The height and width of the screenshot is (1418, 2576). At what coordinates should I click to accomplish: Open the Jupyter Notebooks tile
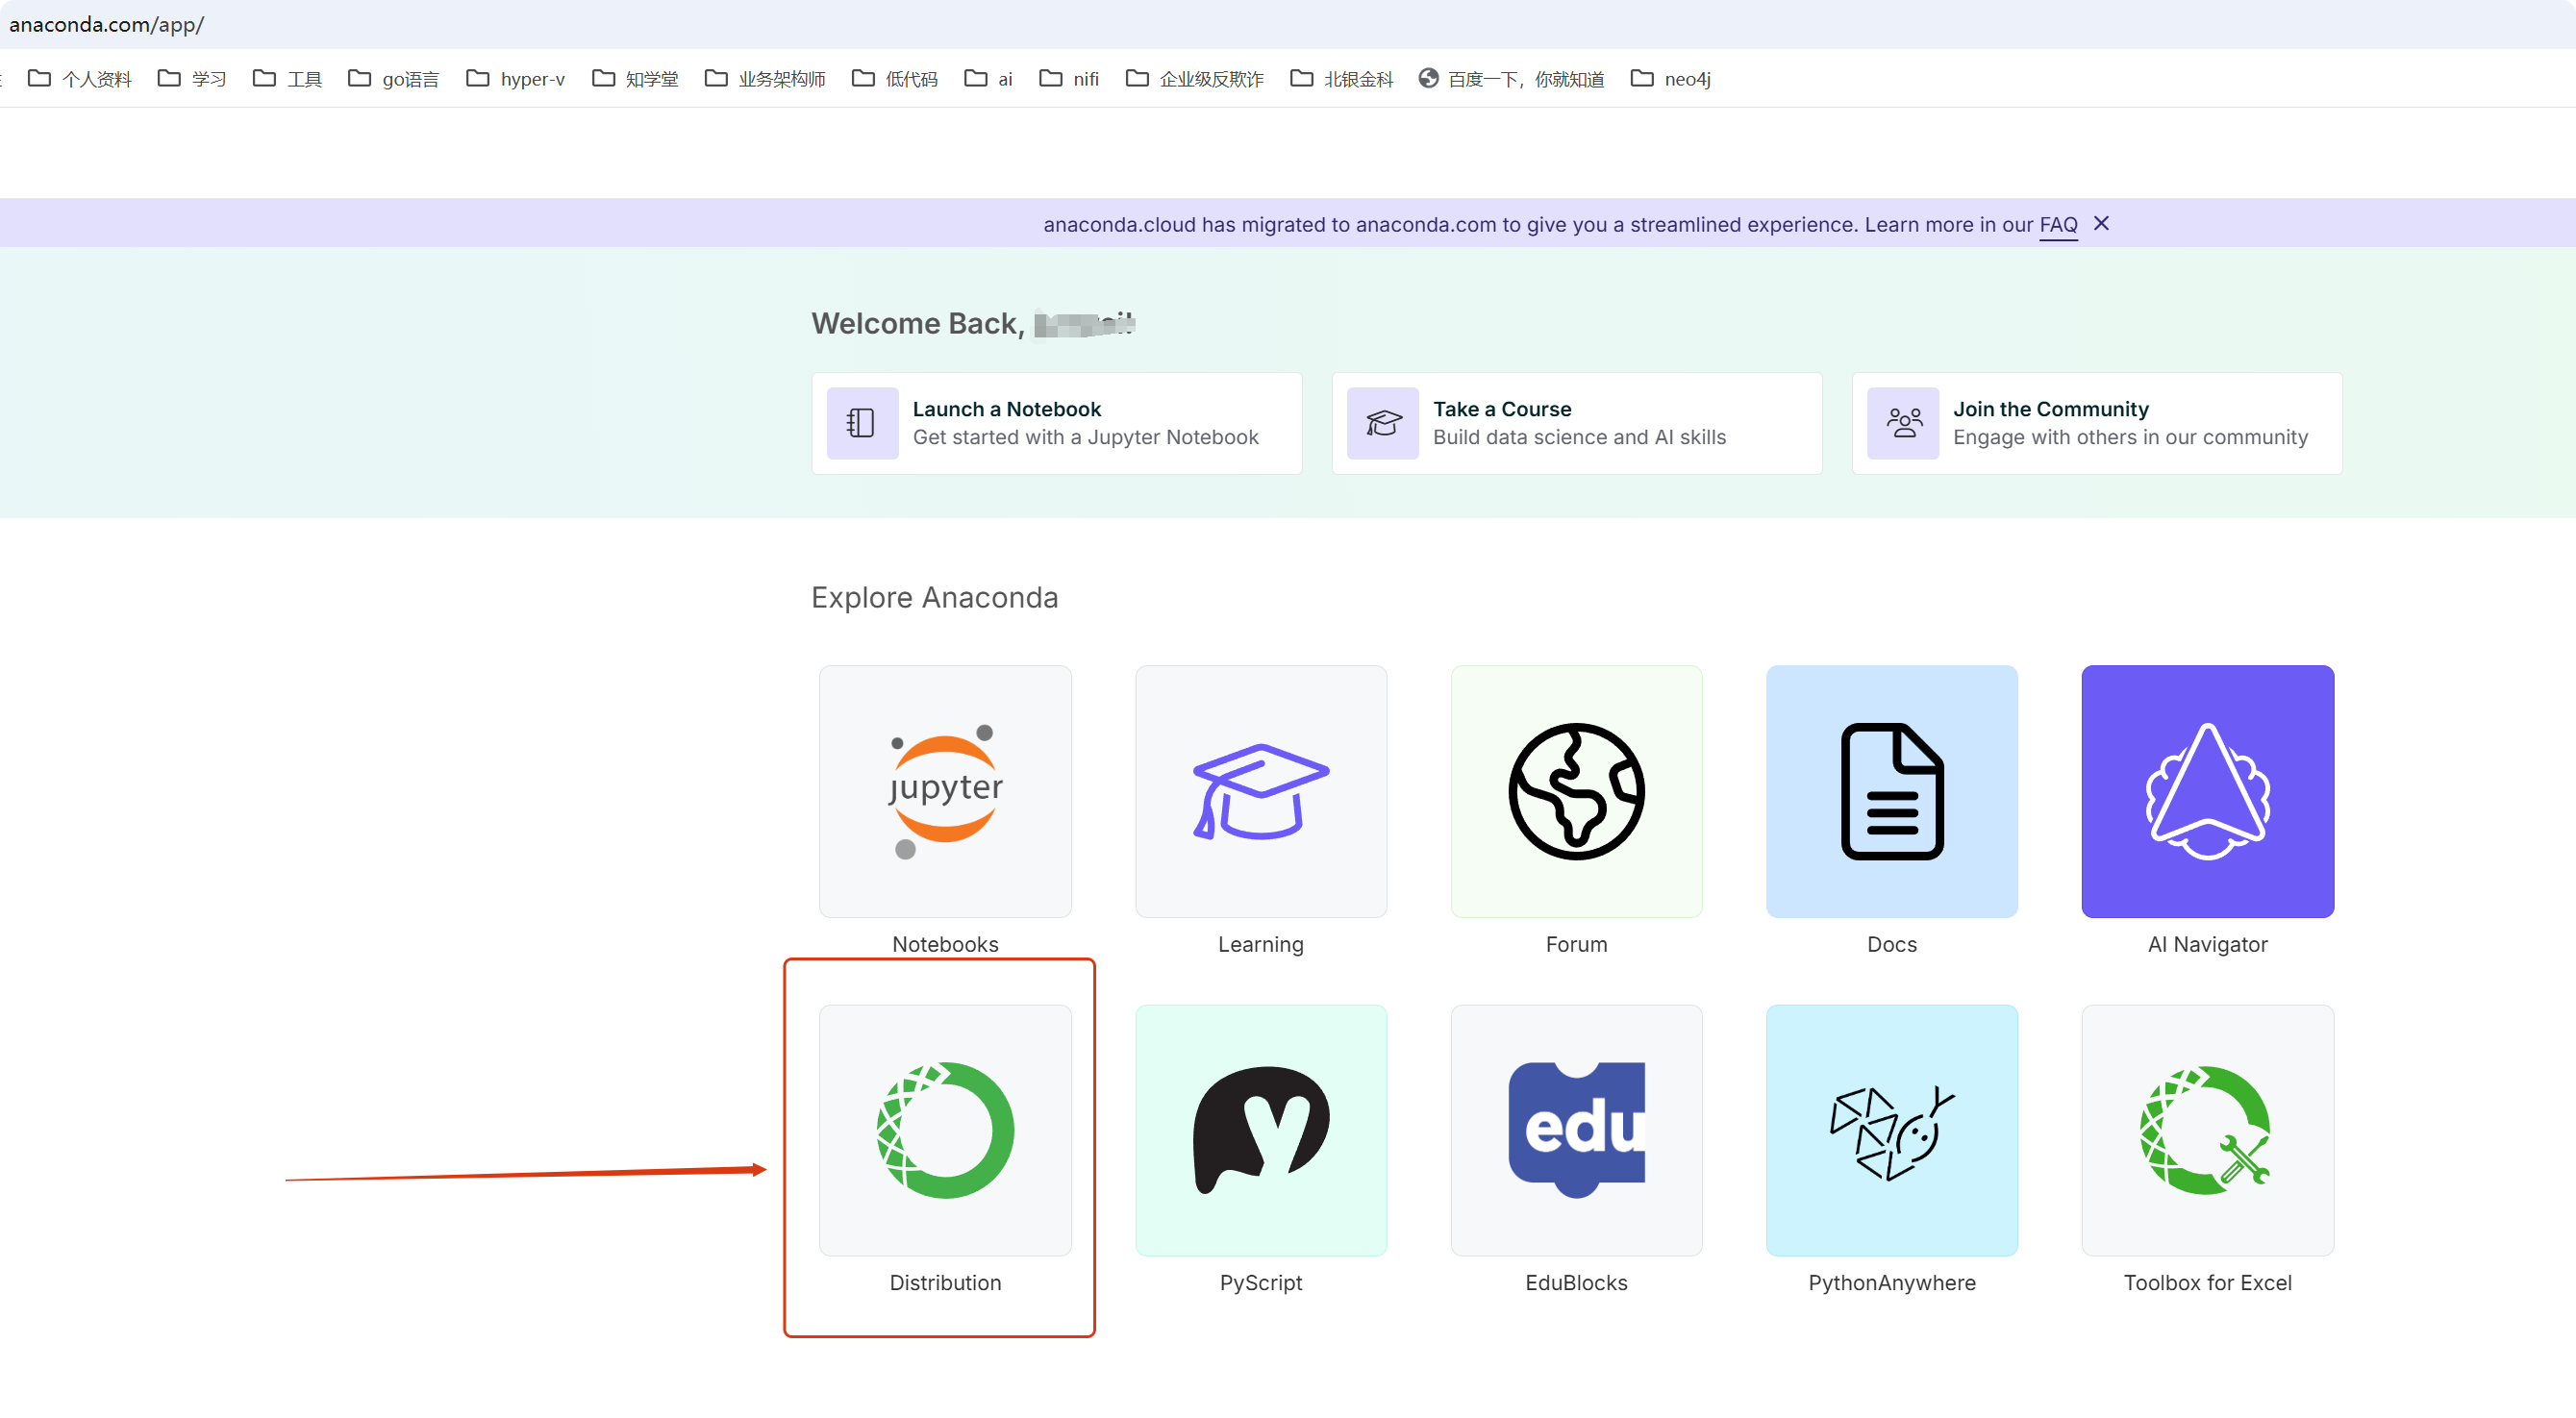[944, 791]
